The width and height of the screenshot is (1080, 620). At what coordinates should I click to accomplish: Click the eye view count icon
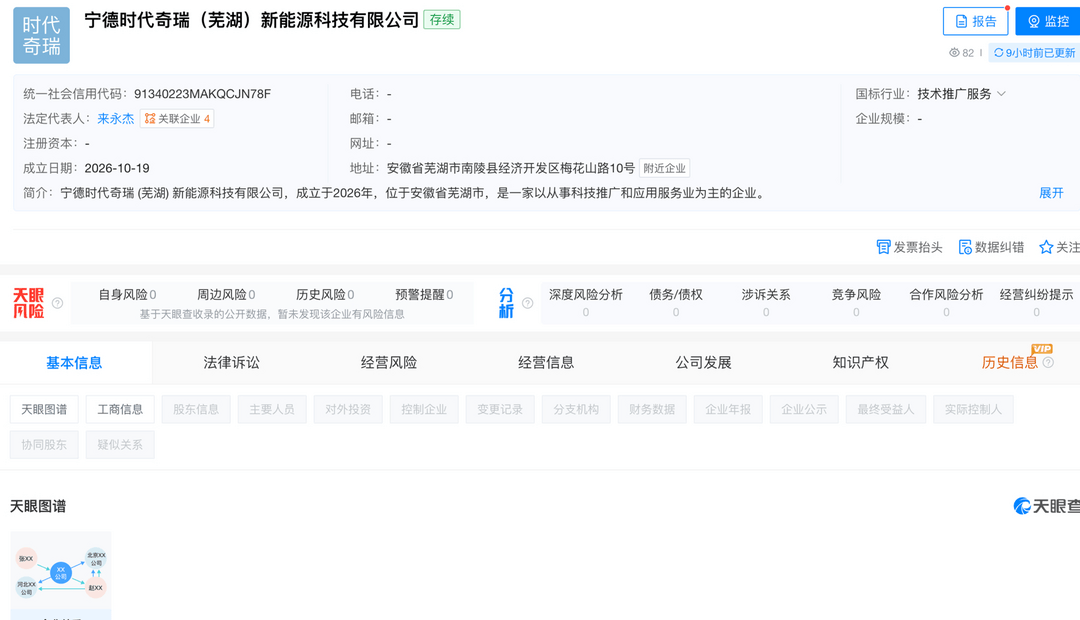(x=954, y=53)
